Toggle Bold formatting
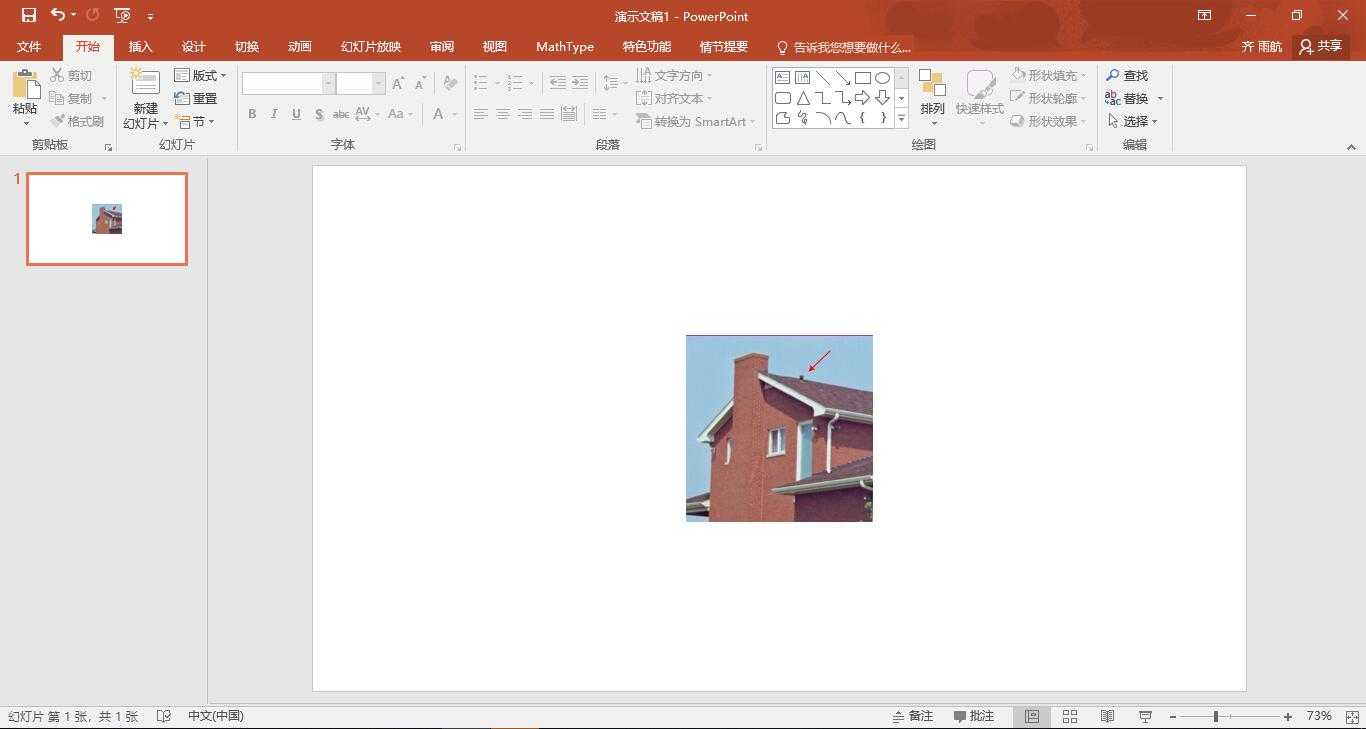 tap(252, 114)
